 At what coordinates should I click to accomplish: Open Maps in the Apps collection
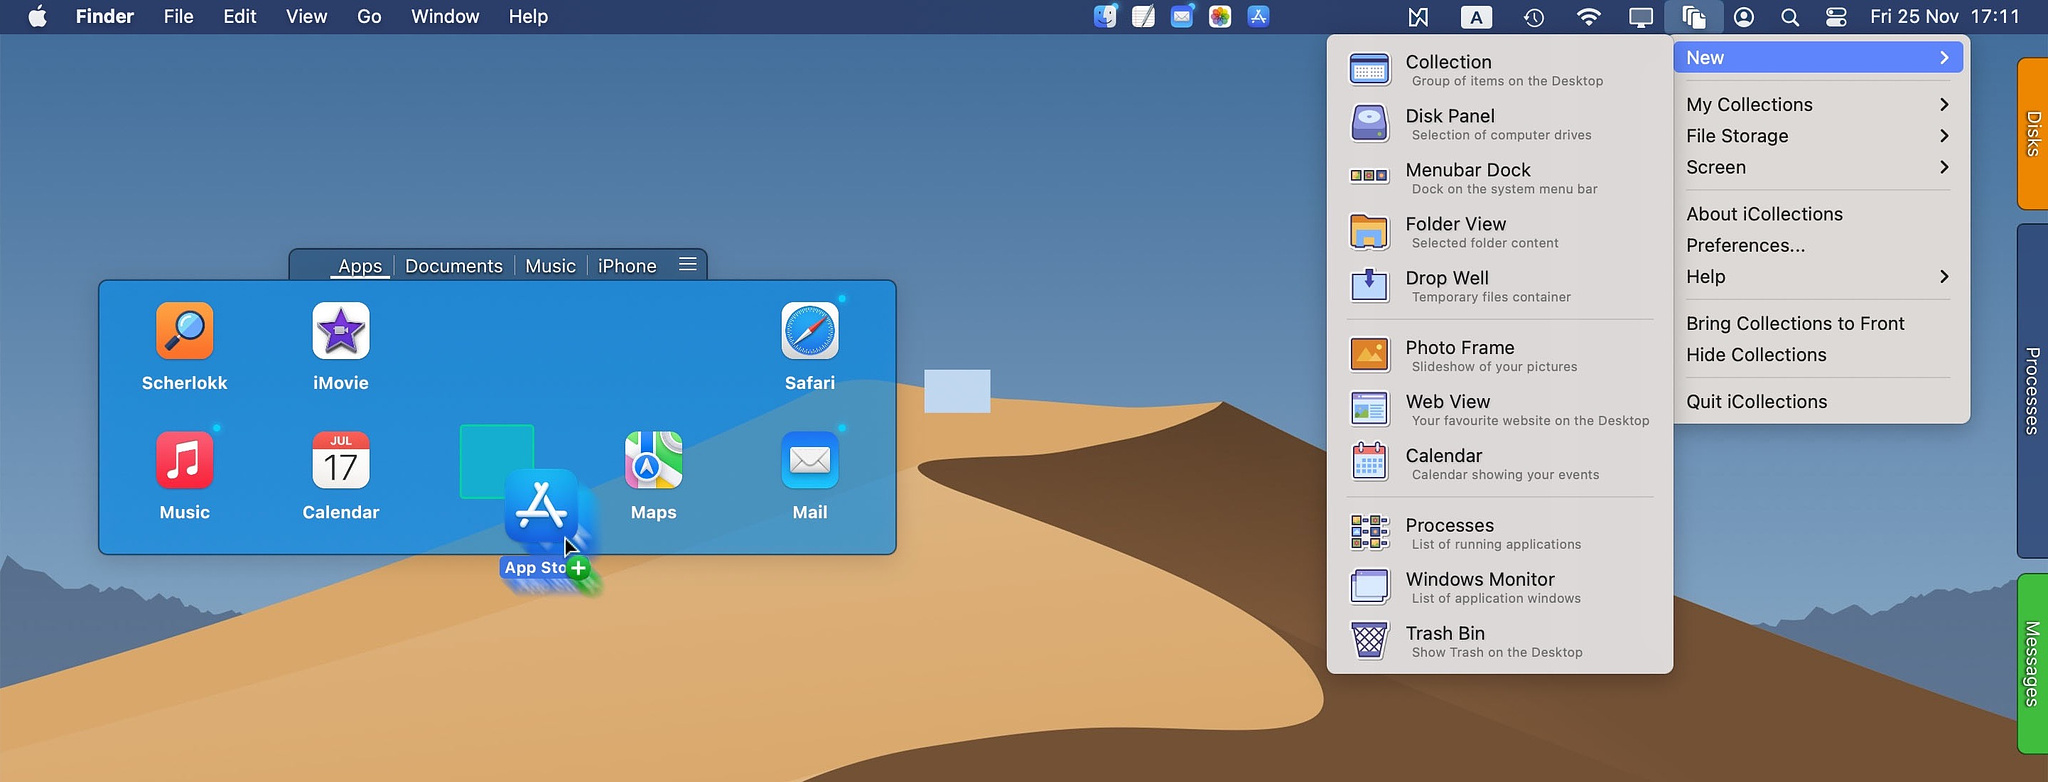coord(654,460)
